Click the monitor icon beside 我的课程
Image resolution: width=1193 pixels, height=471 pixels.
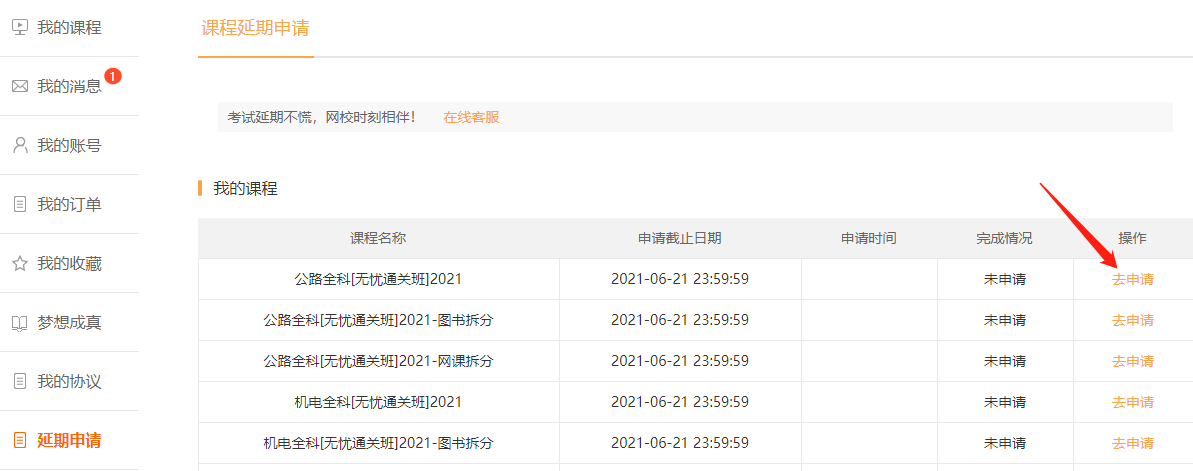pyautogui.click(x=20, y=27)
